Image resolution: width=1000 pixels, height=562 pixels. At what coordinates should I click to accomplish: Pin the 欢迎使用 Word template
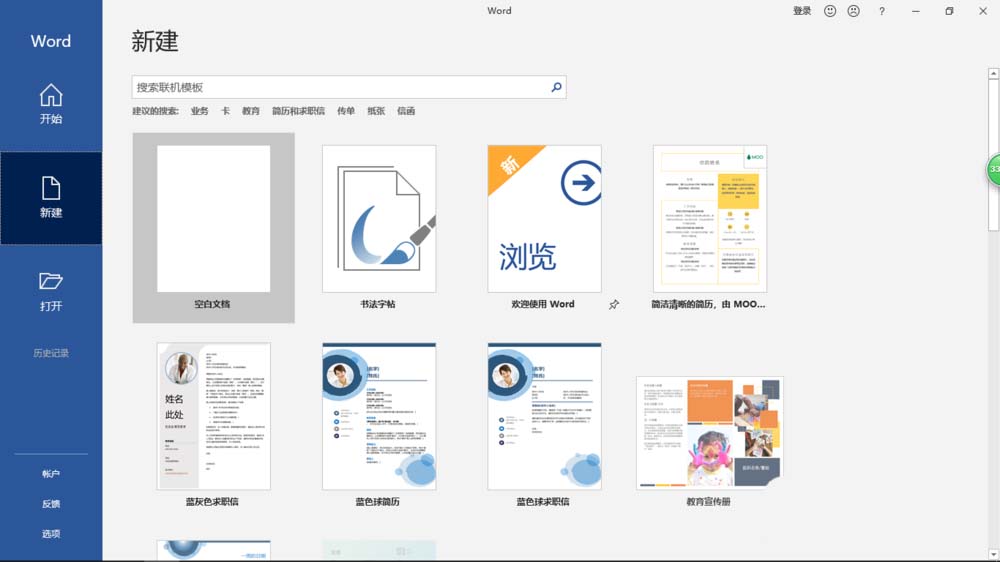click(614, 305)
